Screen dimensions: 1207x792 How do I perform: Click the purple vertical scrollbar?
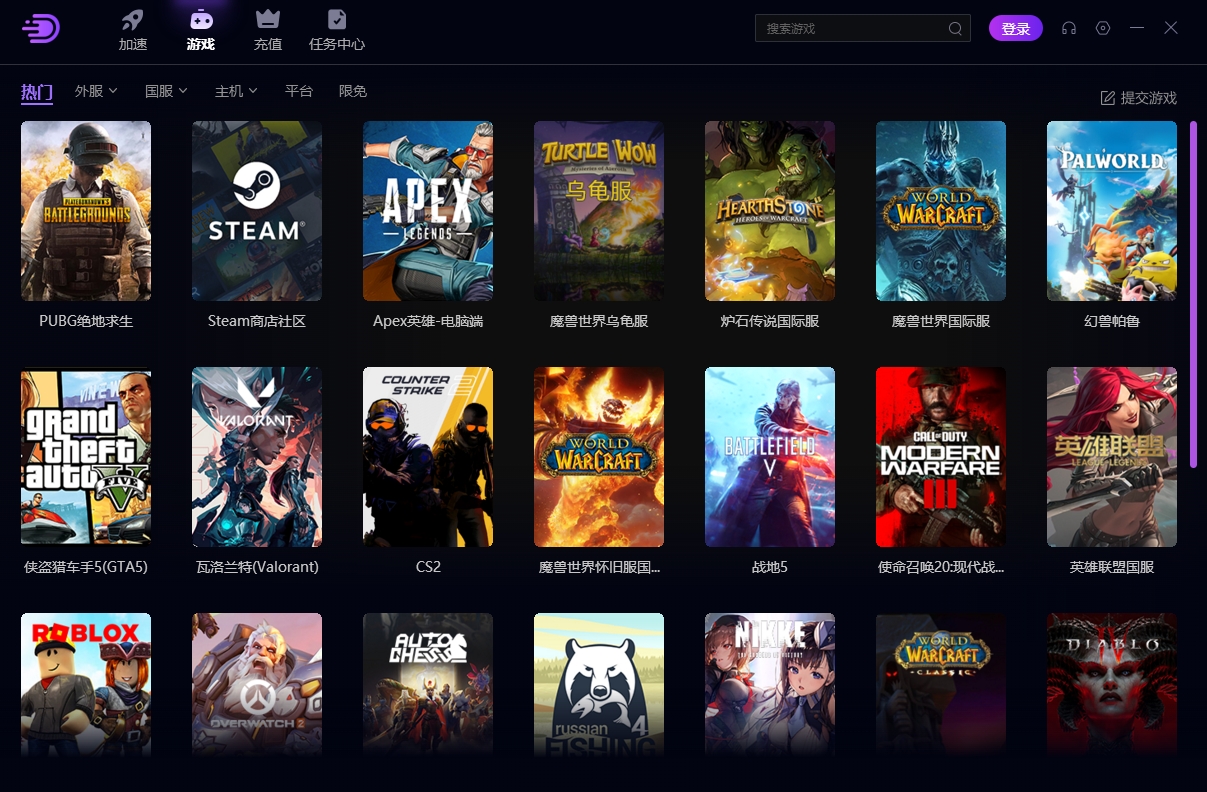click(1193, 294)
